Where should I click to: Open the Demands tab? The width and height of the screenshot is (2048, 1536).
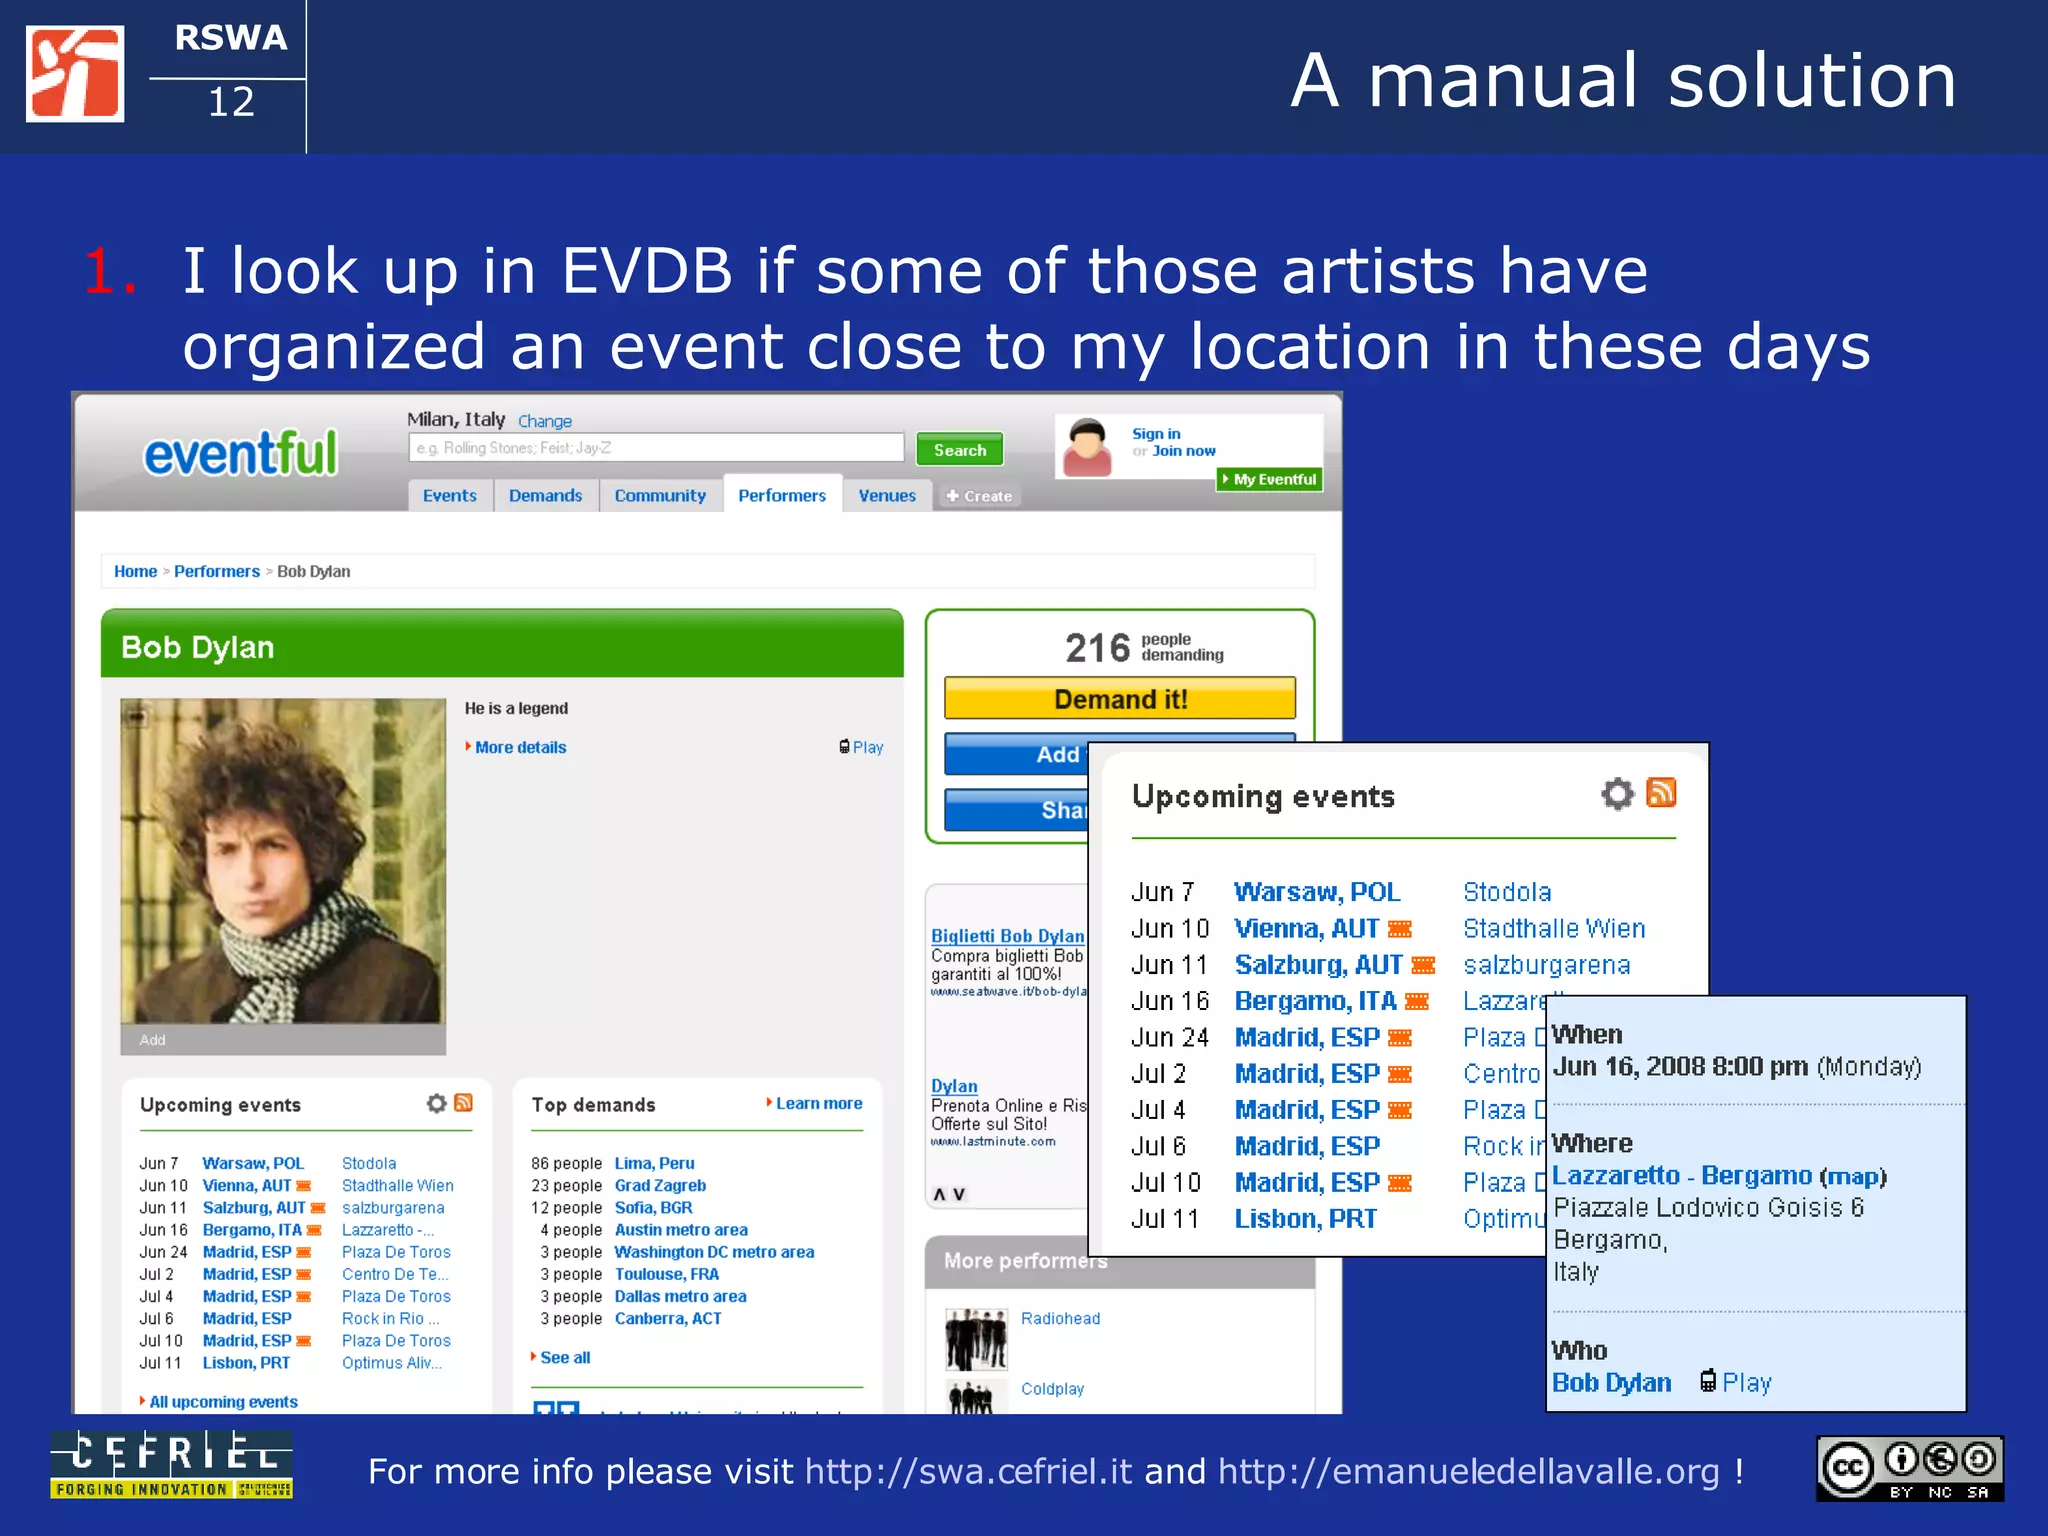pyautogui.click(x=545, y=495)
